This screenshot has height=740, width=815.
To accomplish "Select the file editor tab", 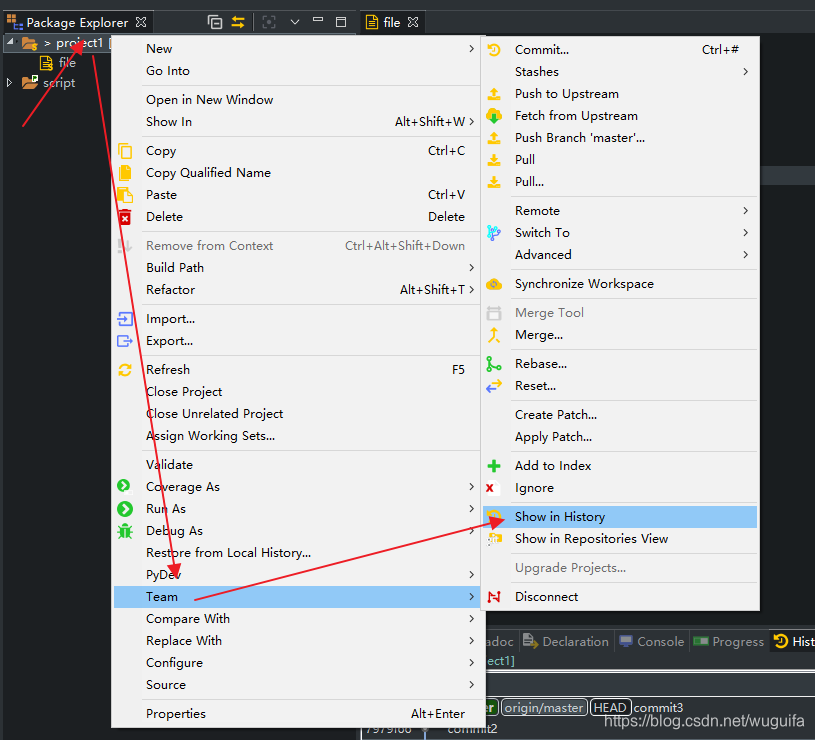I will pyautogui.click(x=392, y=22).
